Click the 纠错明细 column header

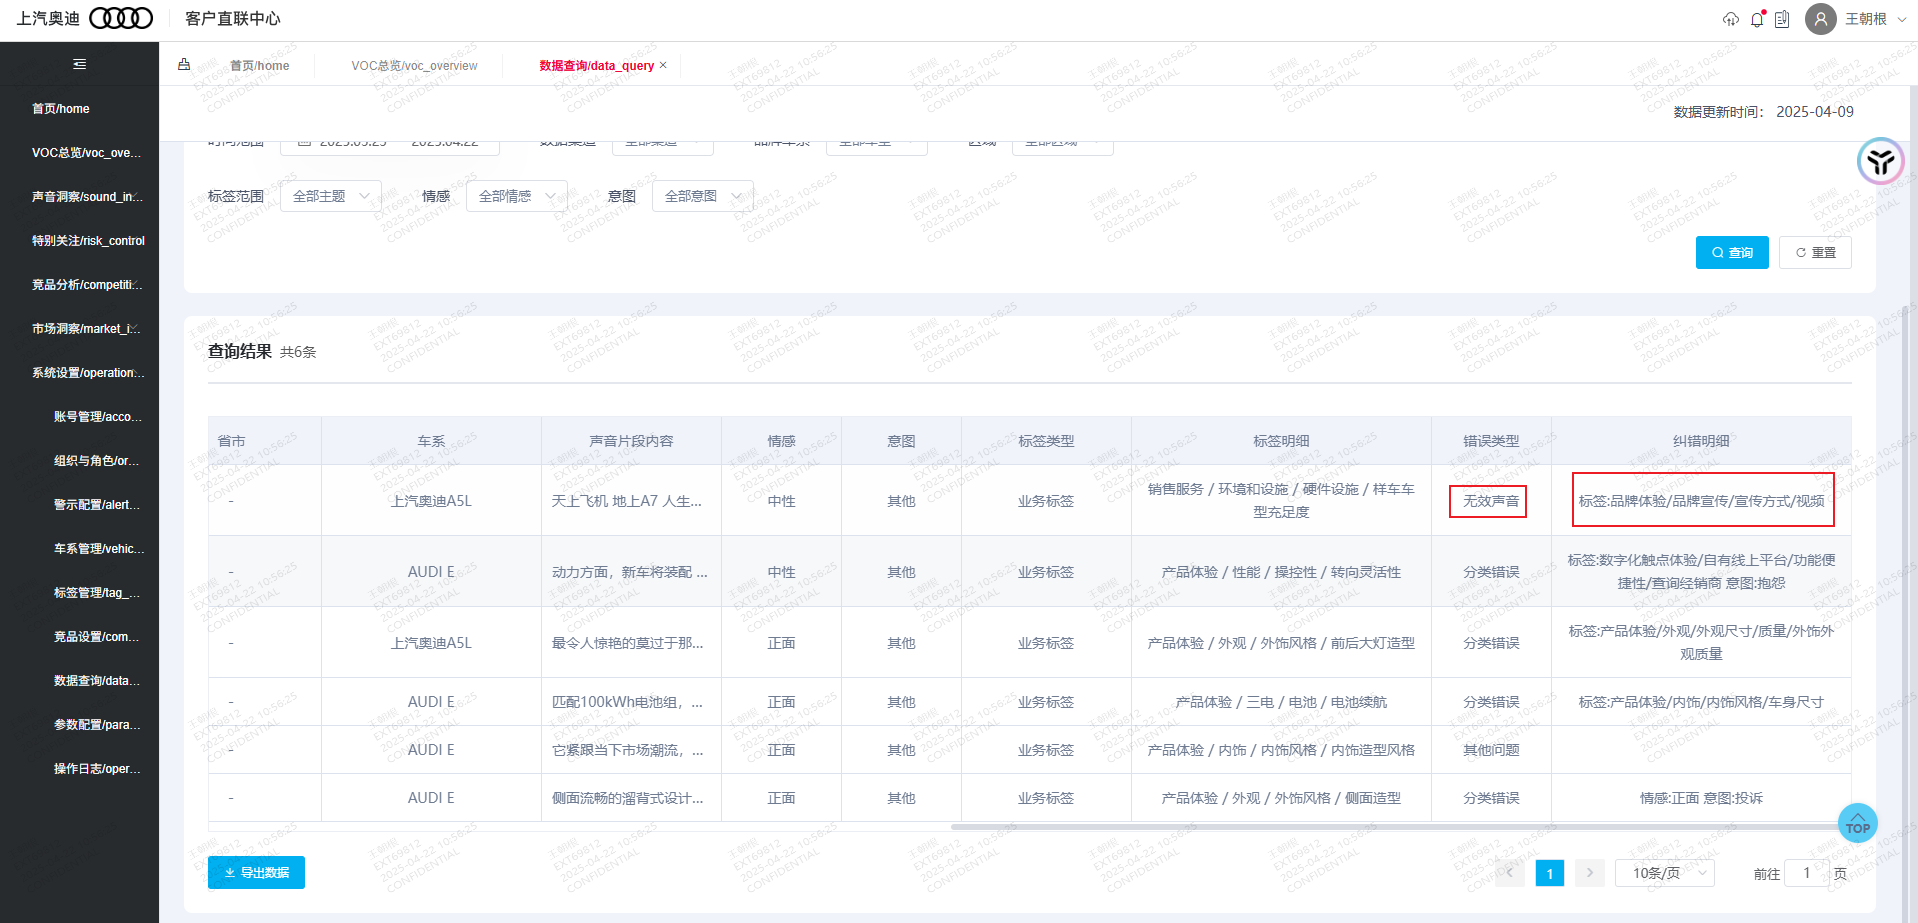point(1701,441)
